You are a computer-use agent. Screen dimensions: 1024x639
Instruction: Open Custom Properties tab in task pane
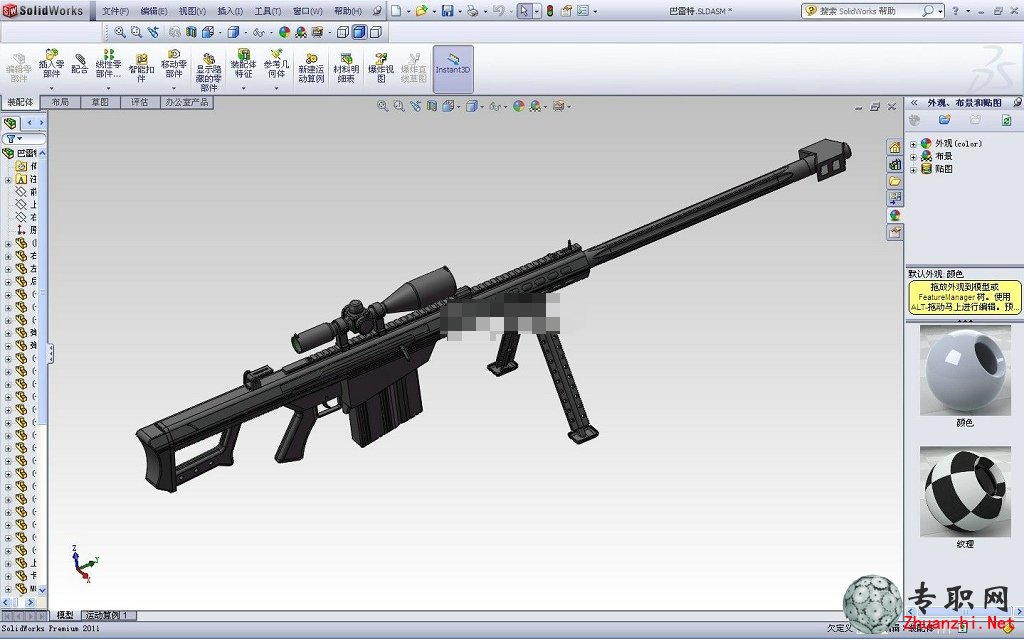pyautogui.click(x=895, y=232)
